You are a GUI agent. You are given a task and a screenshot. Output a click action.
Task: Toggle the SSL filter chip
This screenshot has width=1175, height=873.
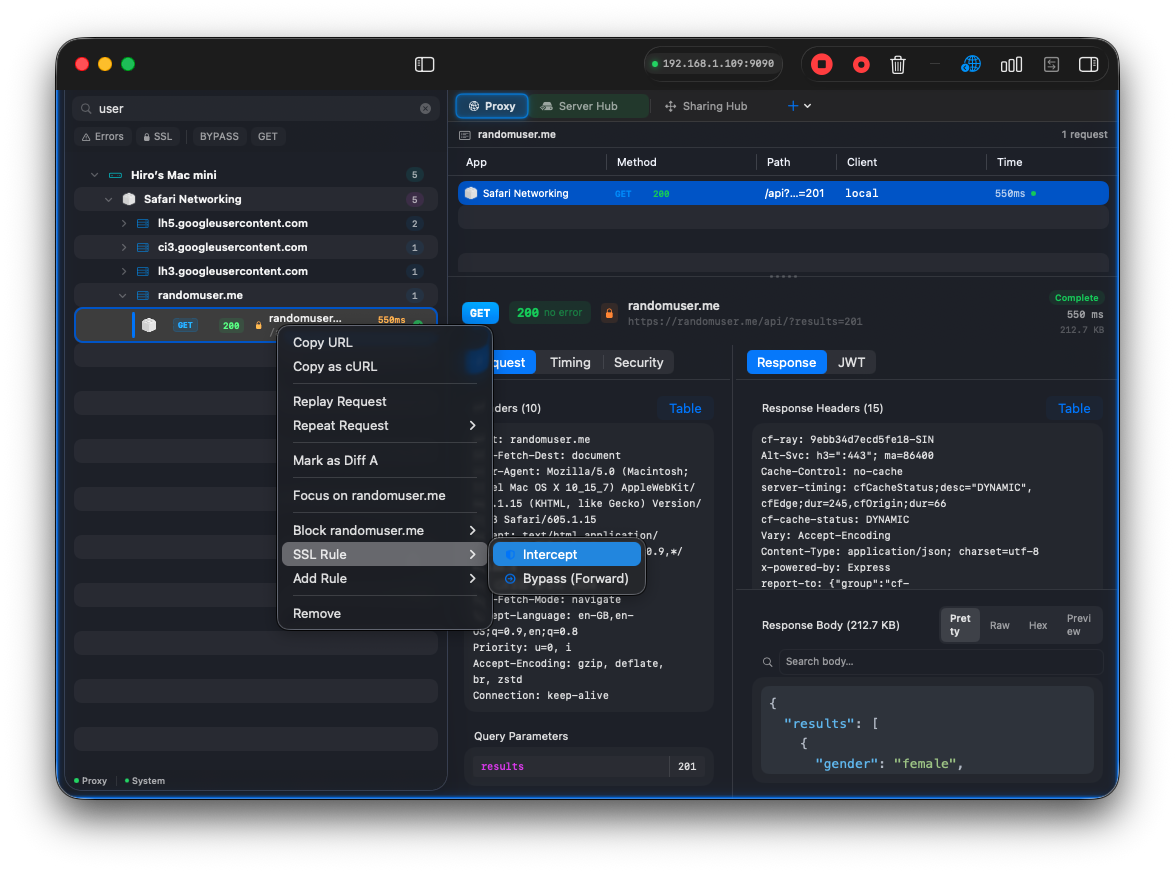(x=157, y=136)
